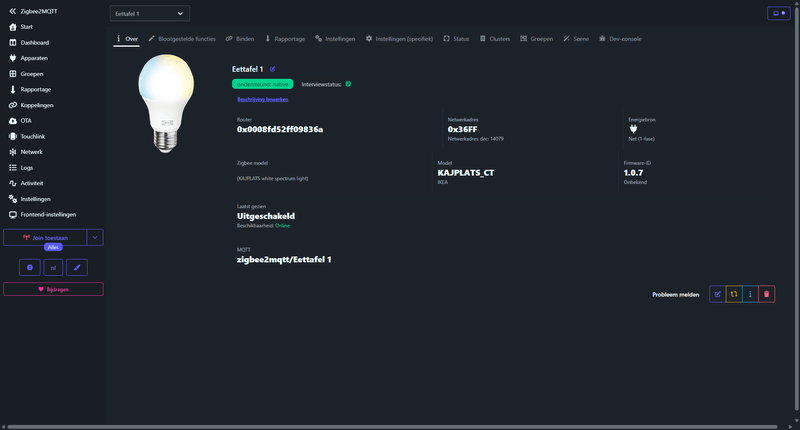This screenshot has width=800, height=430.
Task: Click the power plug Energiebron icon
Action: tap(633, 129)
